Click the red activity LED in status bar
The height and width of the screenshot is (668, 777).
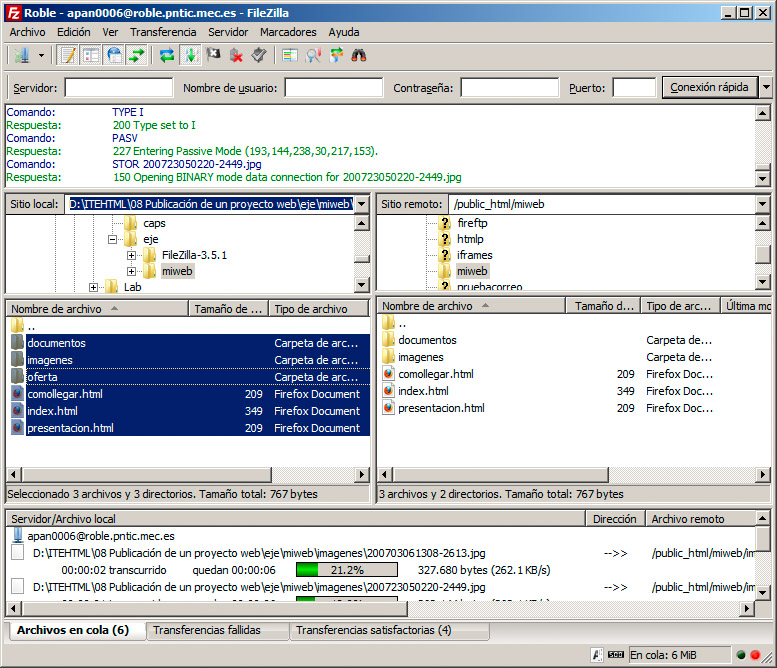point(755,655)
